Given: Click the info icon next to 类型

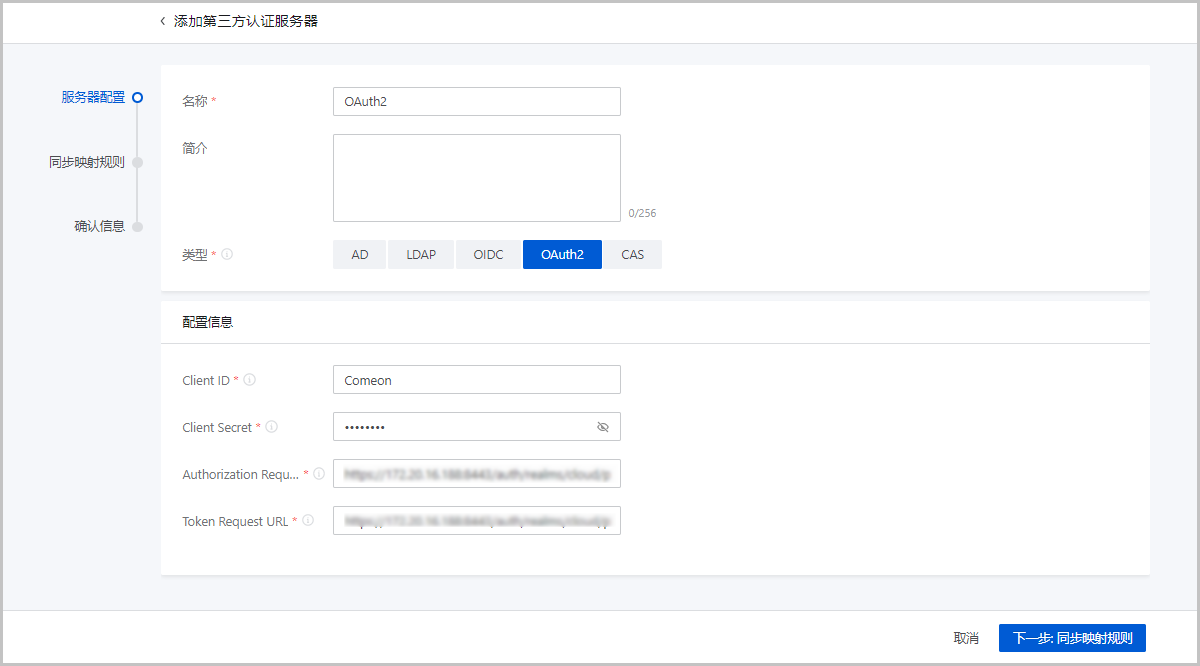Looking at the screenshot, I should pyautogui.click(x=227, y=255).
